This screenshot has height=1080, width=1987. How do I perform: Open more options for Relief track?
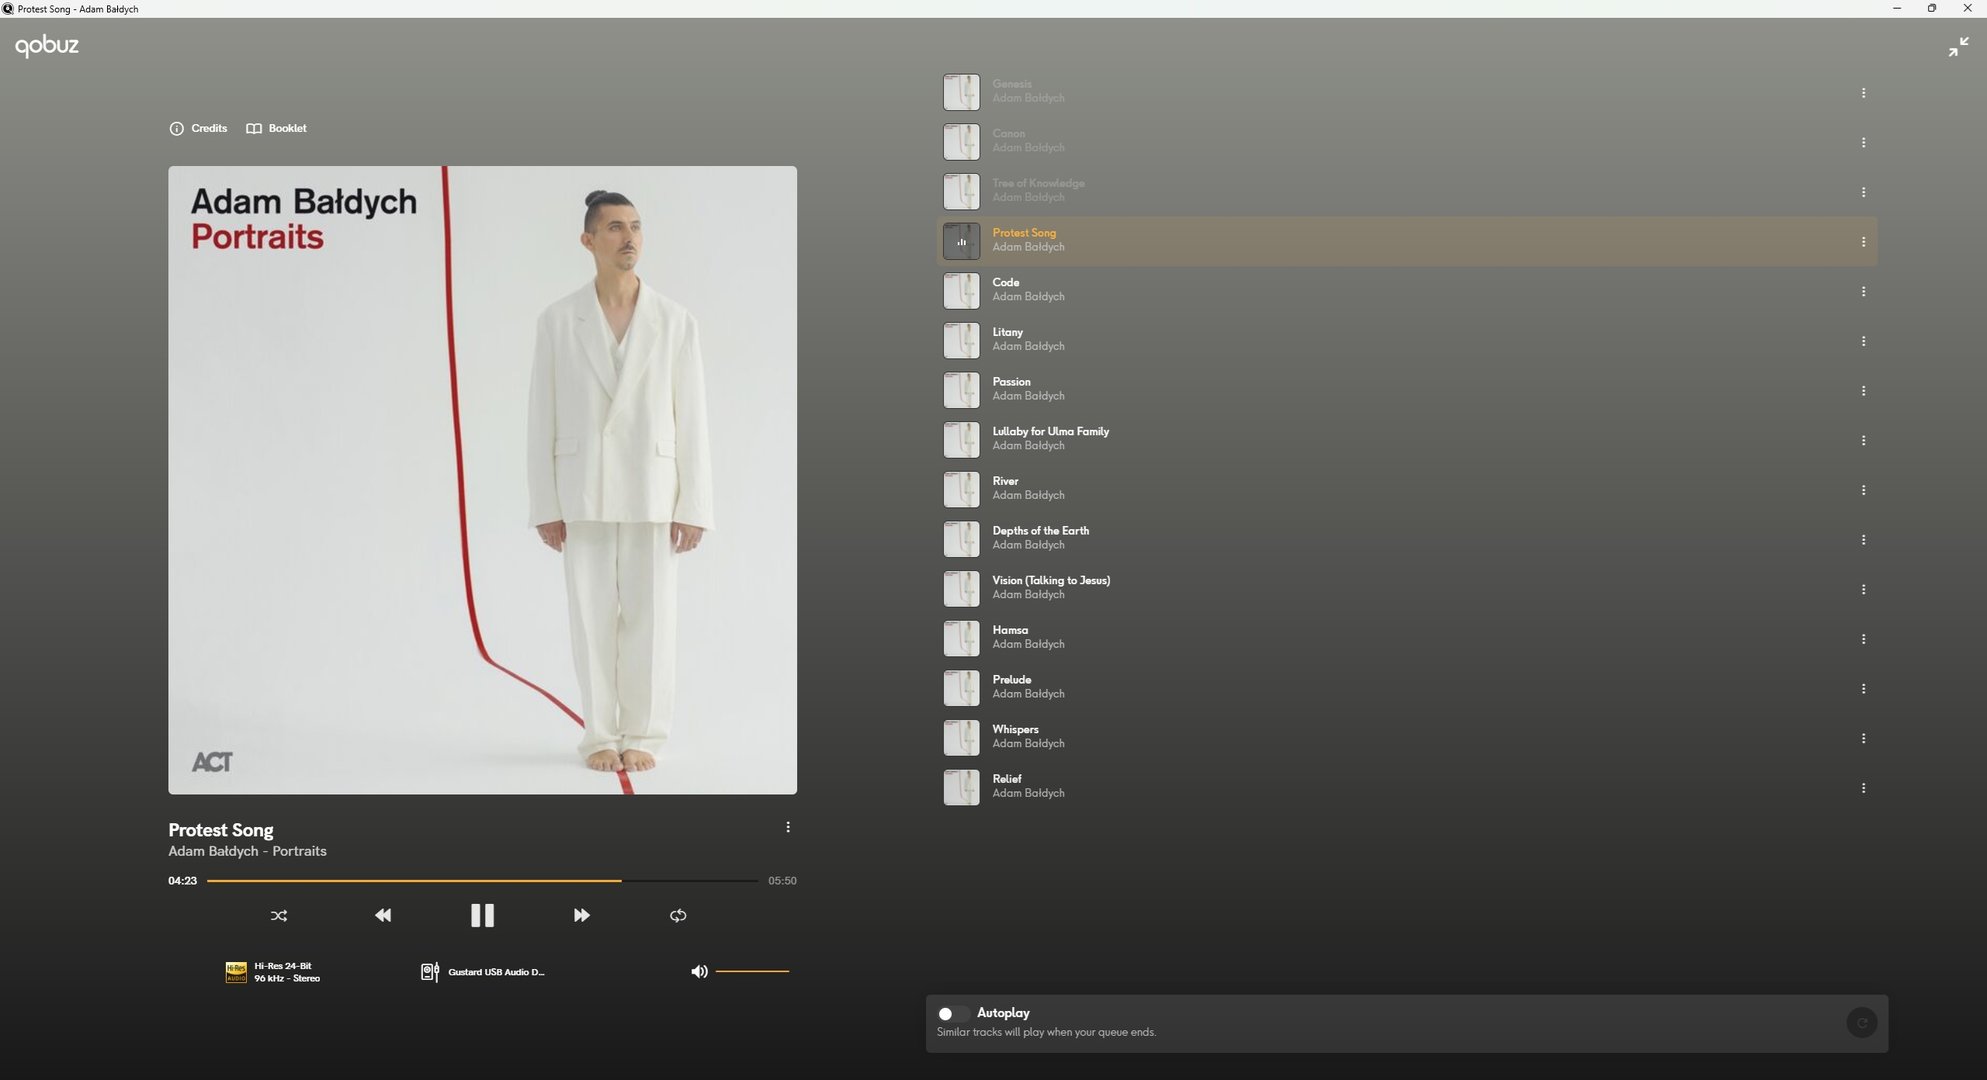point(1863,788)
